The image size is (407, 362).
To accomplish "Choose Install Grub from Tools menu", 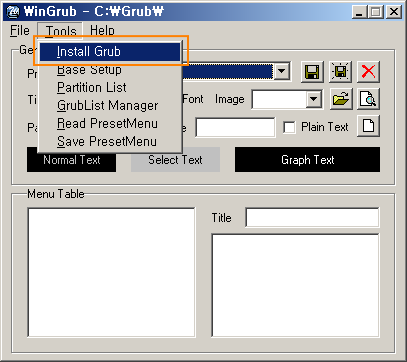I will (110, 52).
